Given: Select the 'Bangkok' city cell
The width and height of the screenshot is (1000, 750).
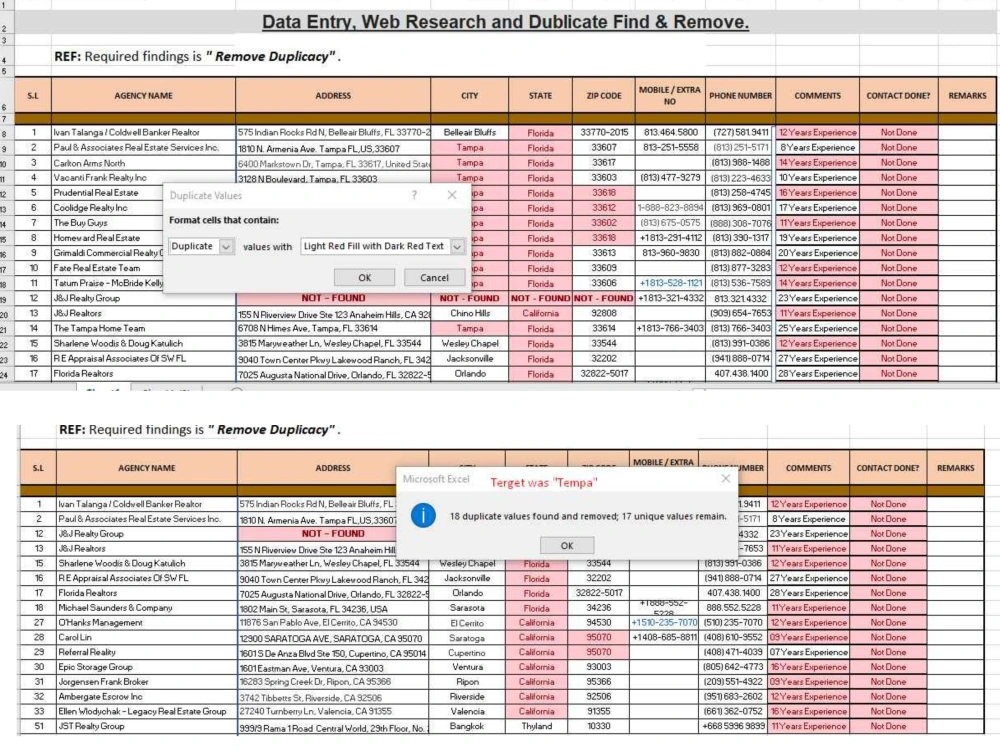Looking at the screenshot, I should (x=467, y=726).
